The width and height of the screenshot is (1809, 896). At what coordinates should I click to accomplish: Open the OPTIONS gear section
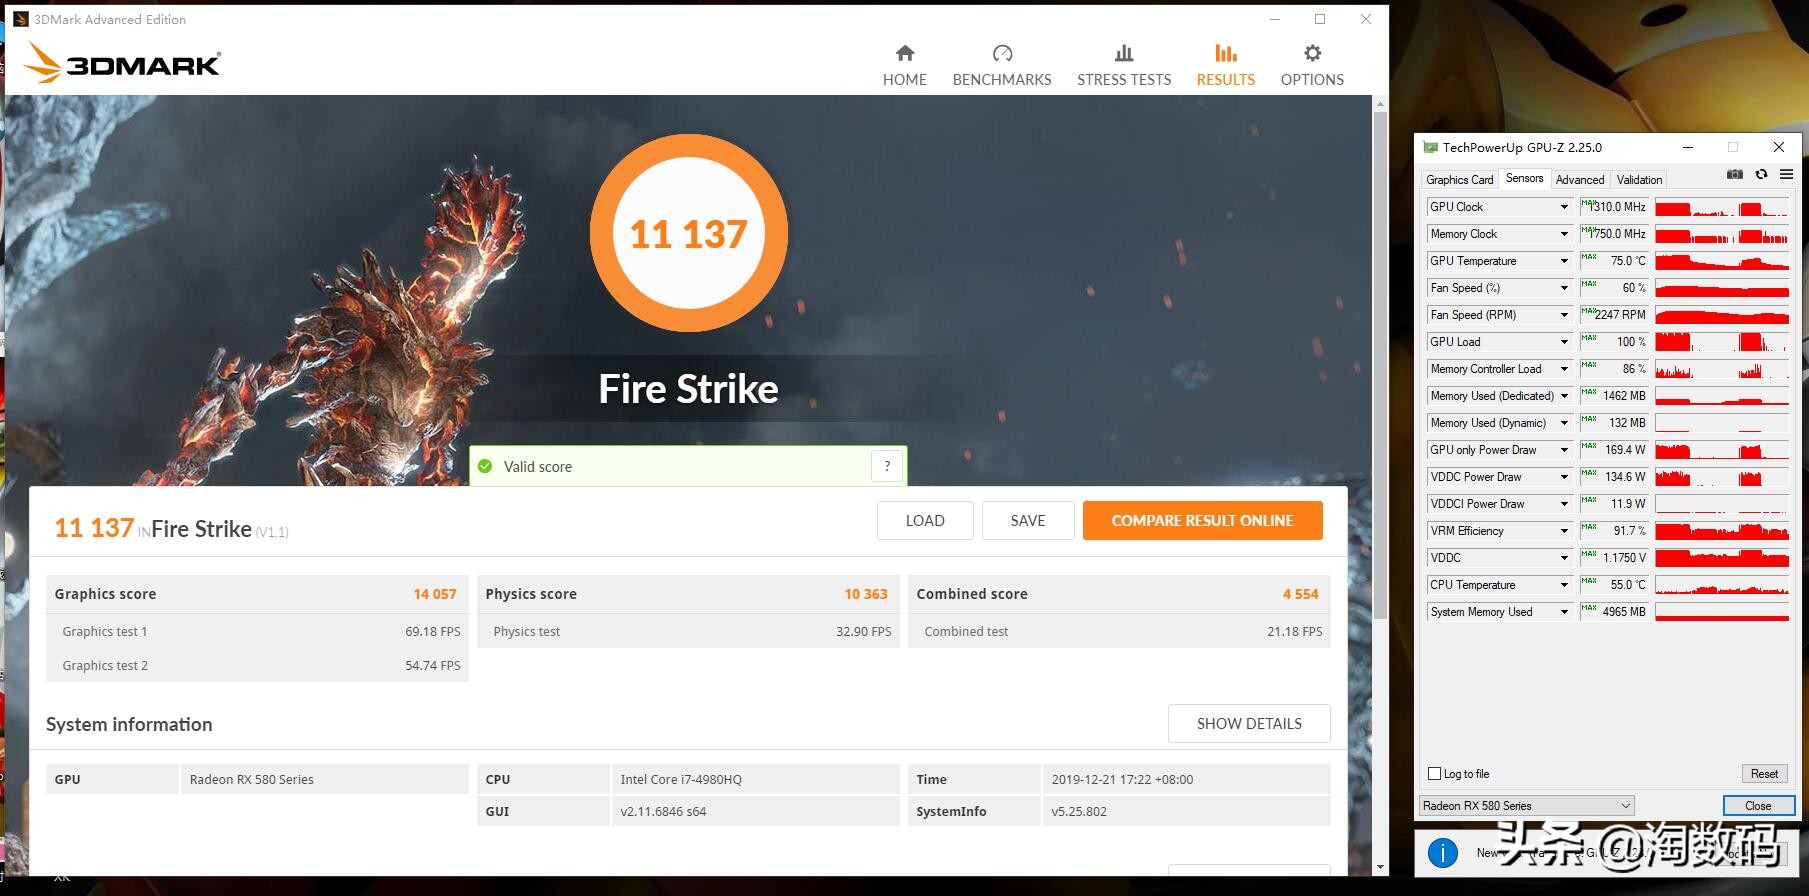coord(1312,66)
